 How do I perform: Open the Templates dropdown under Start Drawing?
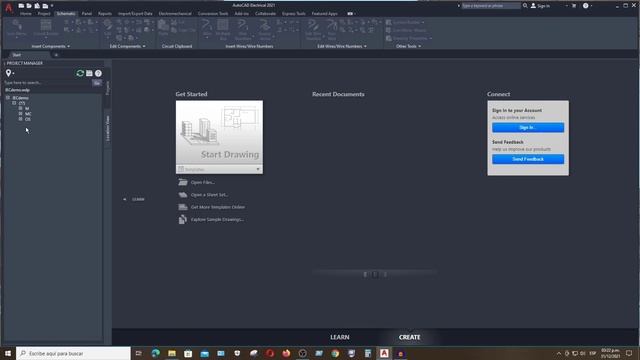pyautogui.click(x=219, y=169)
